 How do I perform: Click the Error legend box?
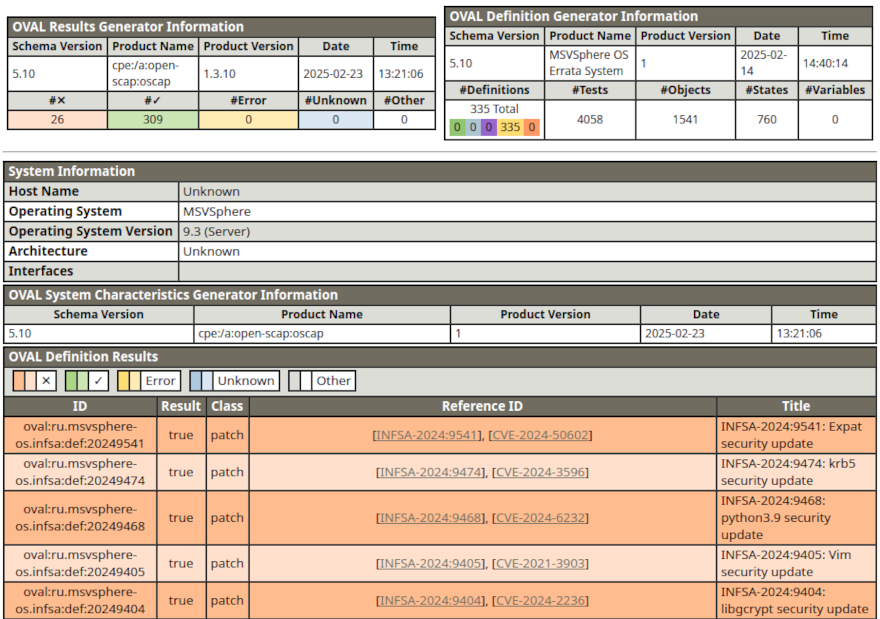coord(149,381)
